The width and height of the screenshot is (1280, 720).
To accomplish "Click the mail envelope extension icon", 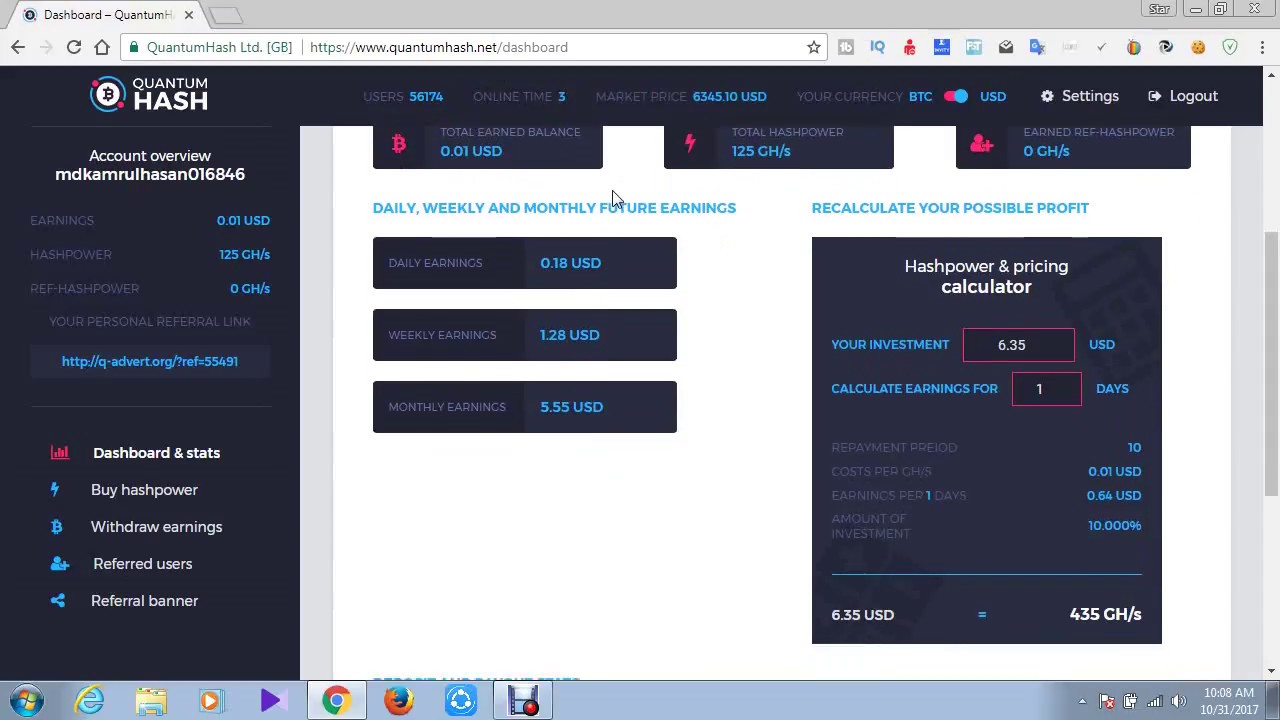I will (1006, 47).
